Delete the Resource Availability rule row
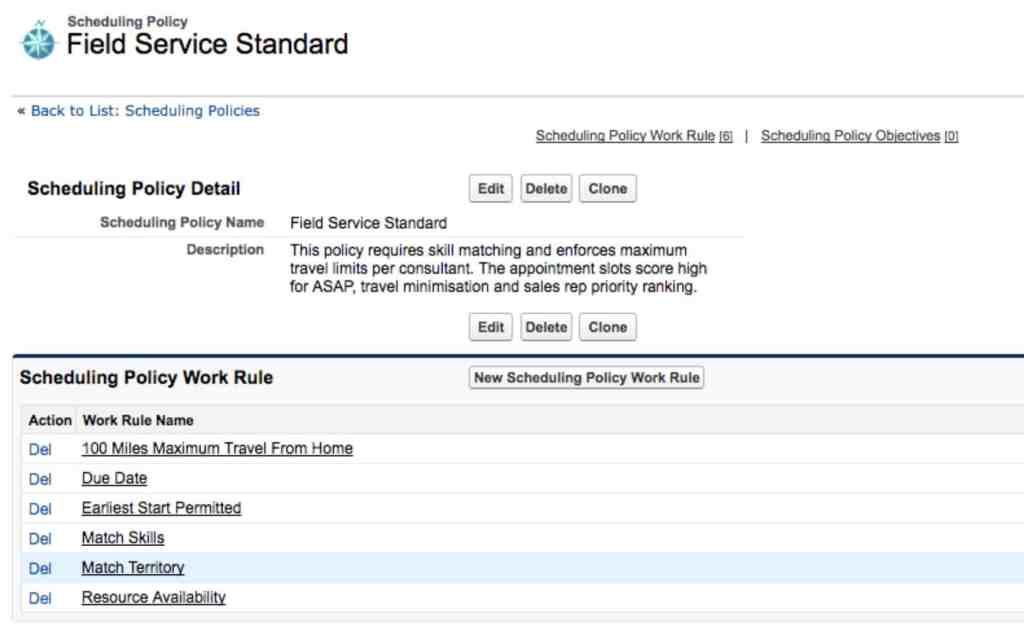 click(40, 599)
